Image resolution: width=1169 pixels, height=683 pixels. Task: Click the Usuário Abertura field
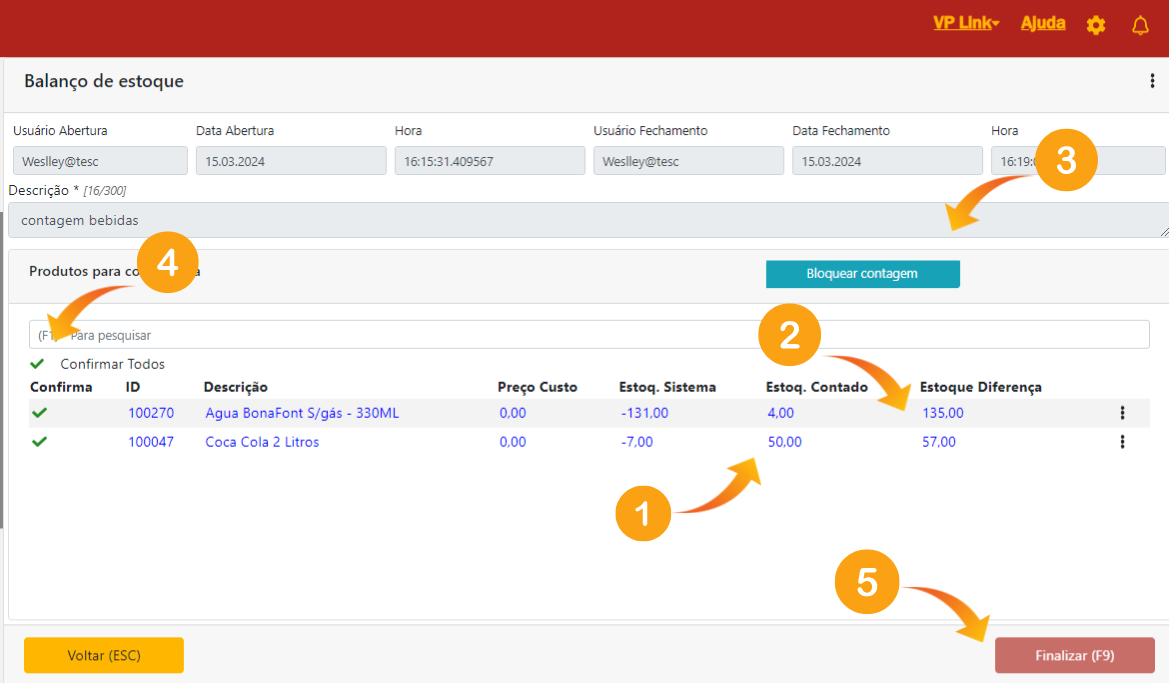(100, 161)
